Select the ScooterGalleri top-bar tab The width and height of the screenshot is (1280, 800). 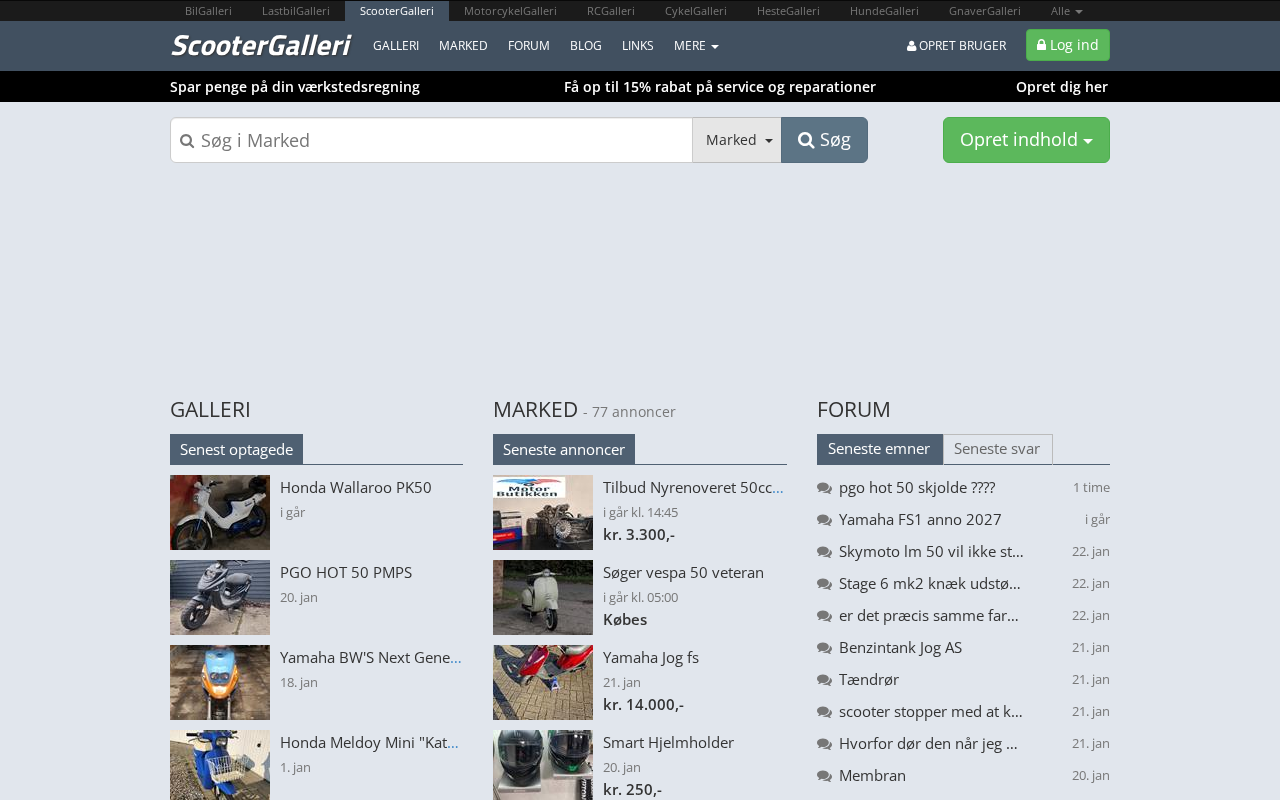pos(397,11)
